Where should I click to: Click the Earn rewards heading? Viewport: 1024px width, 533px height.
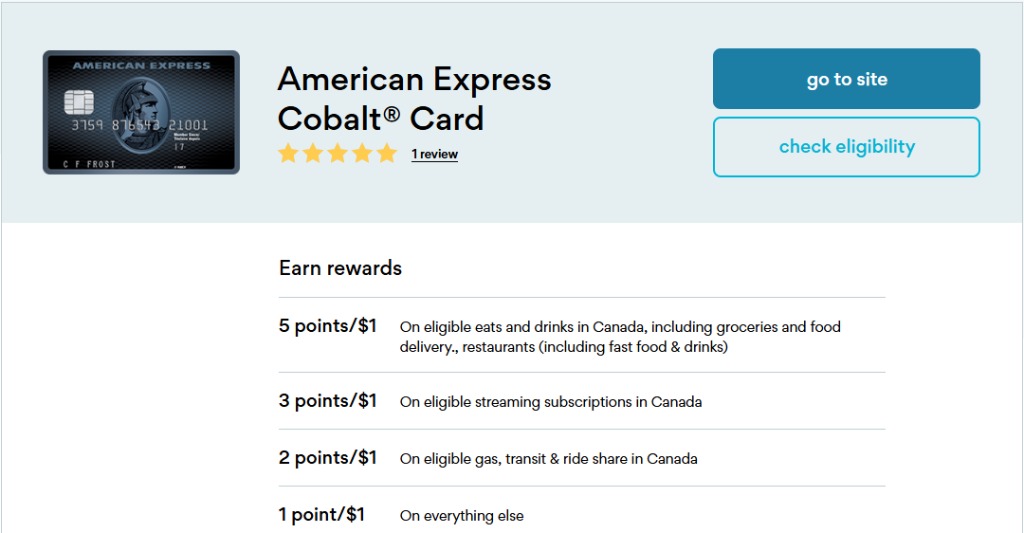coord(340,268)
